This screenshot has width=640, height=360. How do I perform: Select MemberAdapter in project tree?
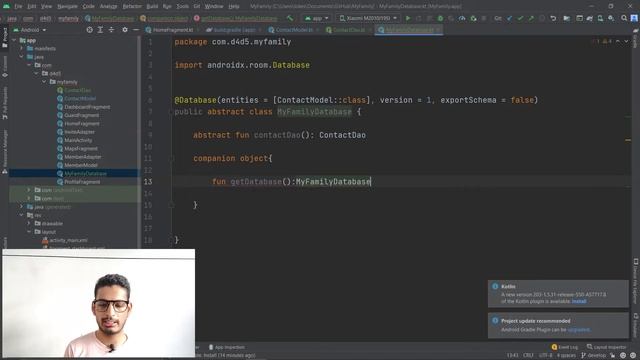(82, 157)
